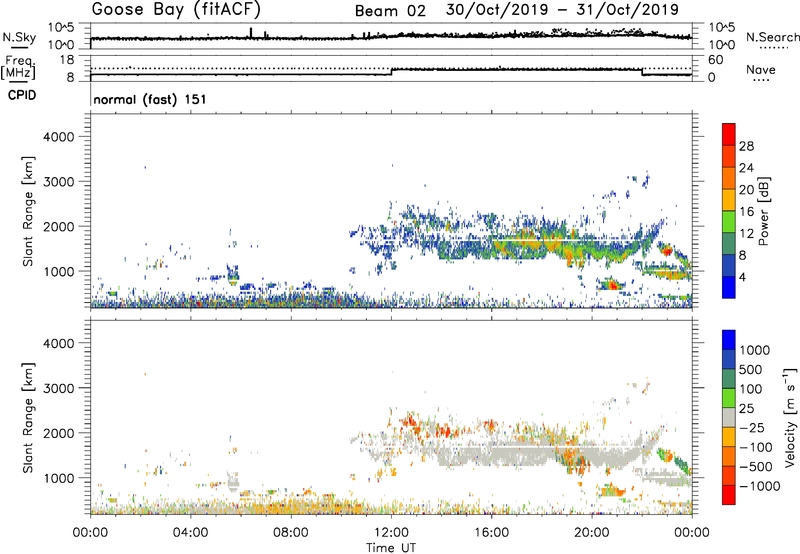The image size is (800, 554).
Task: Click the '4000' range tick on the power panel
Action: point(59,137)
